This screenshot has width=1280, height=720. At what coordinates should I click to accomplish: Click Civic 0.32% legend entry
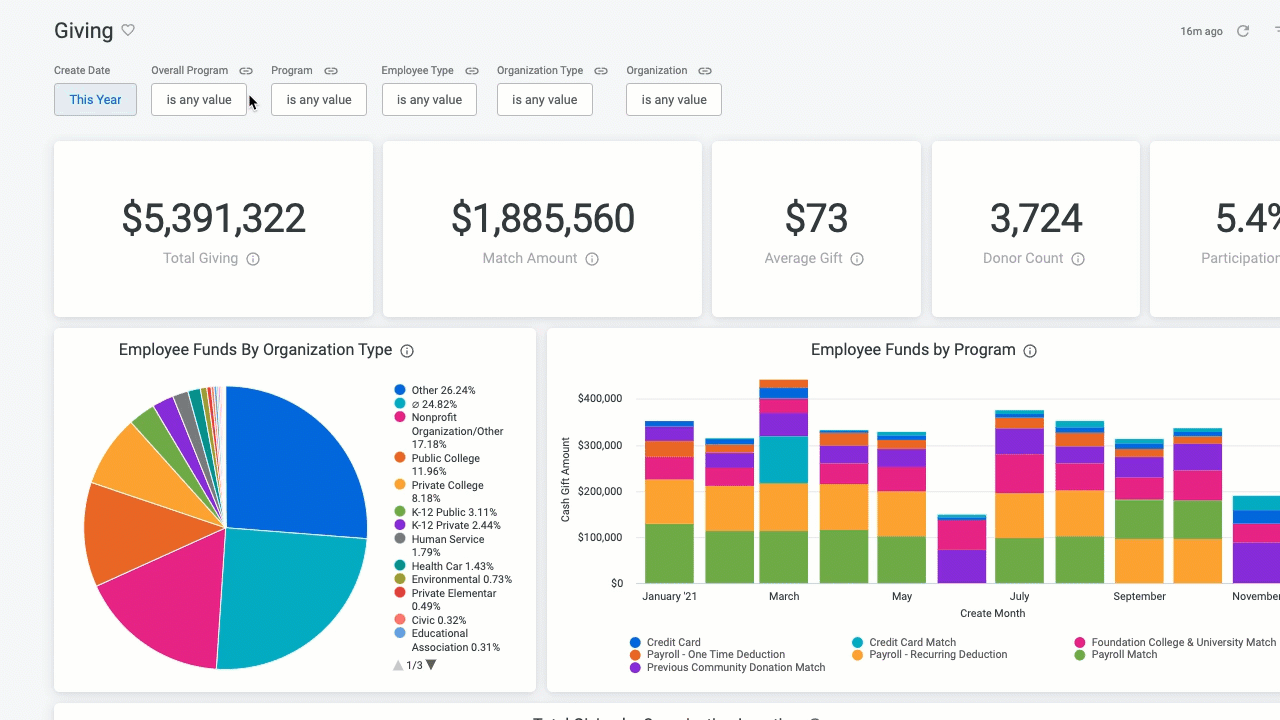(430, 620)
